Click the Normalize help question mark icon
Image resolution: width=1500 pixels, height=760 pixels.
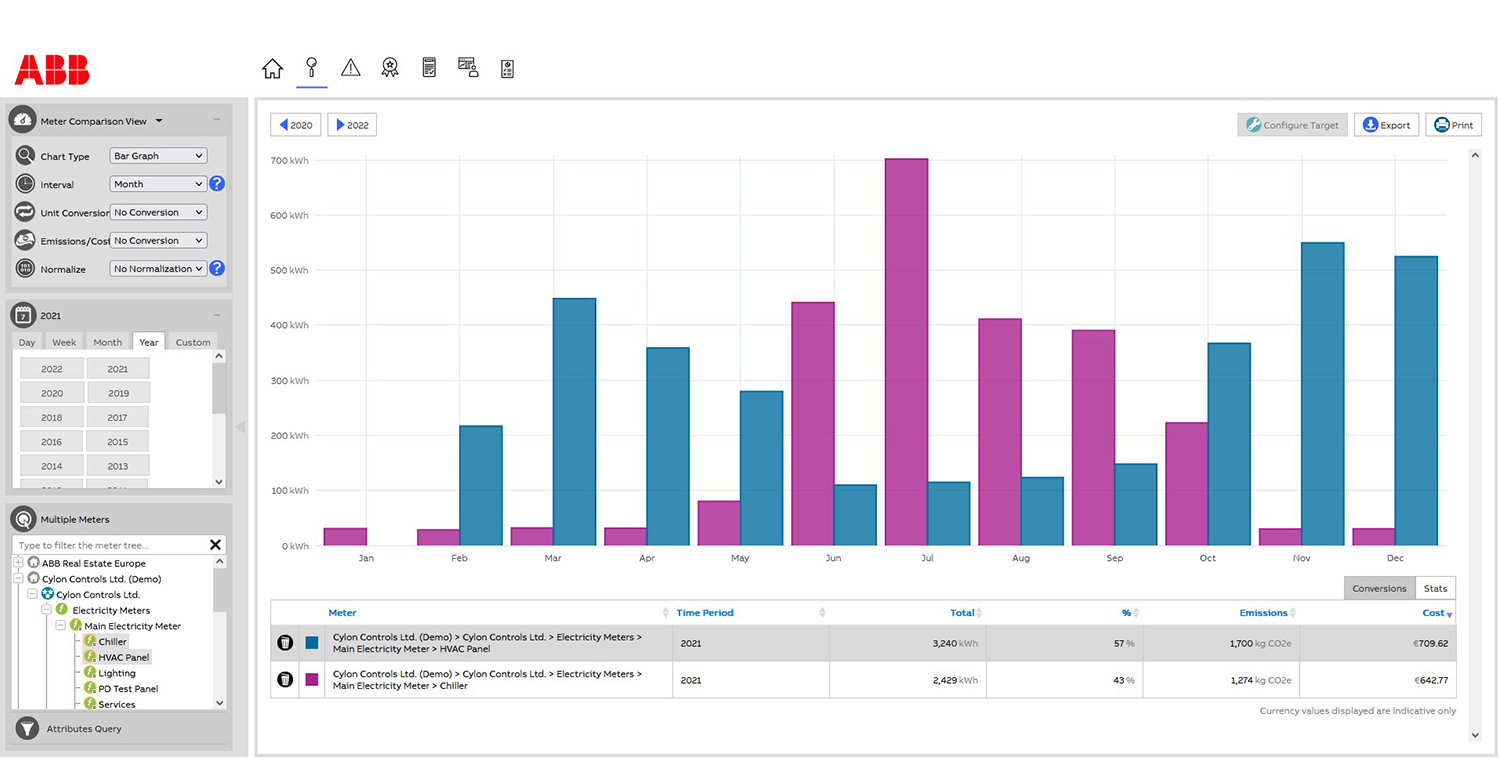click(217, 268)
